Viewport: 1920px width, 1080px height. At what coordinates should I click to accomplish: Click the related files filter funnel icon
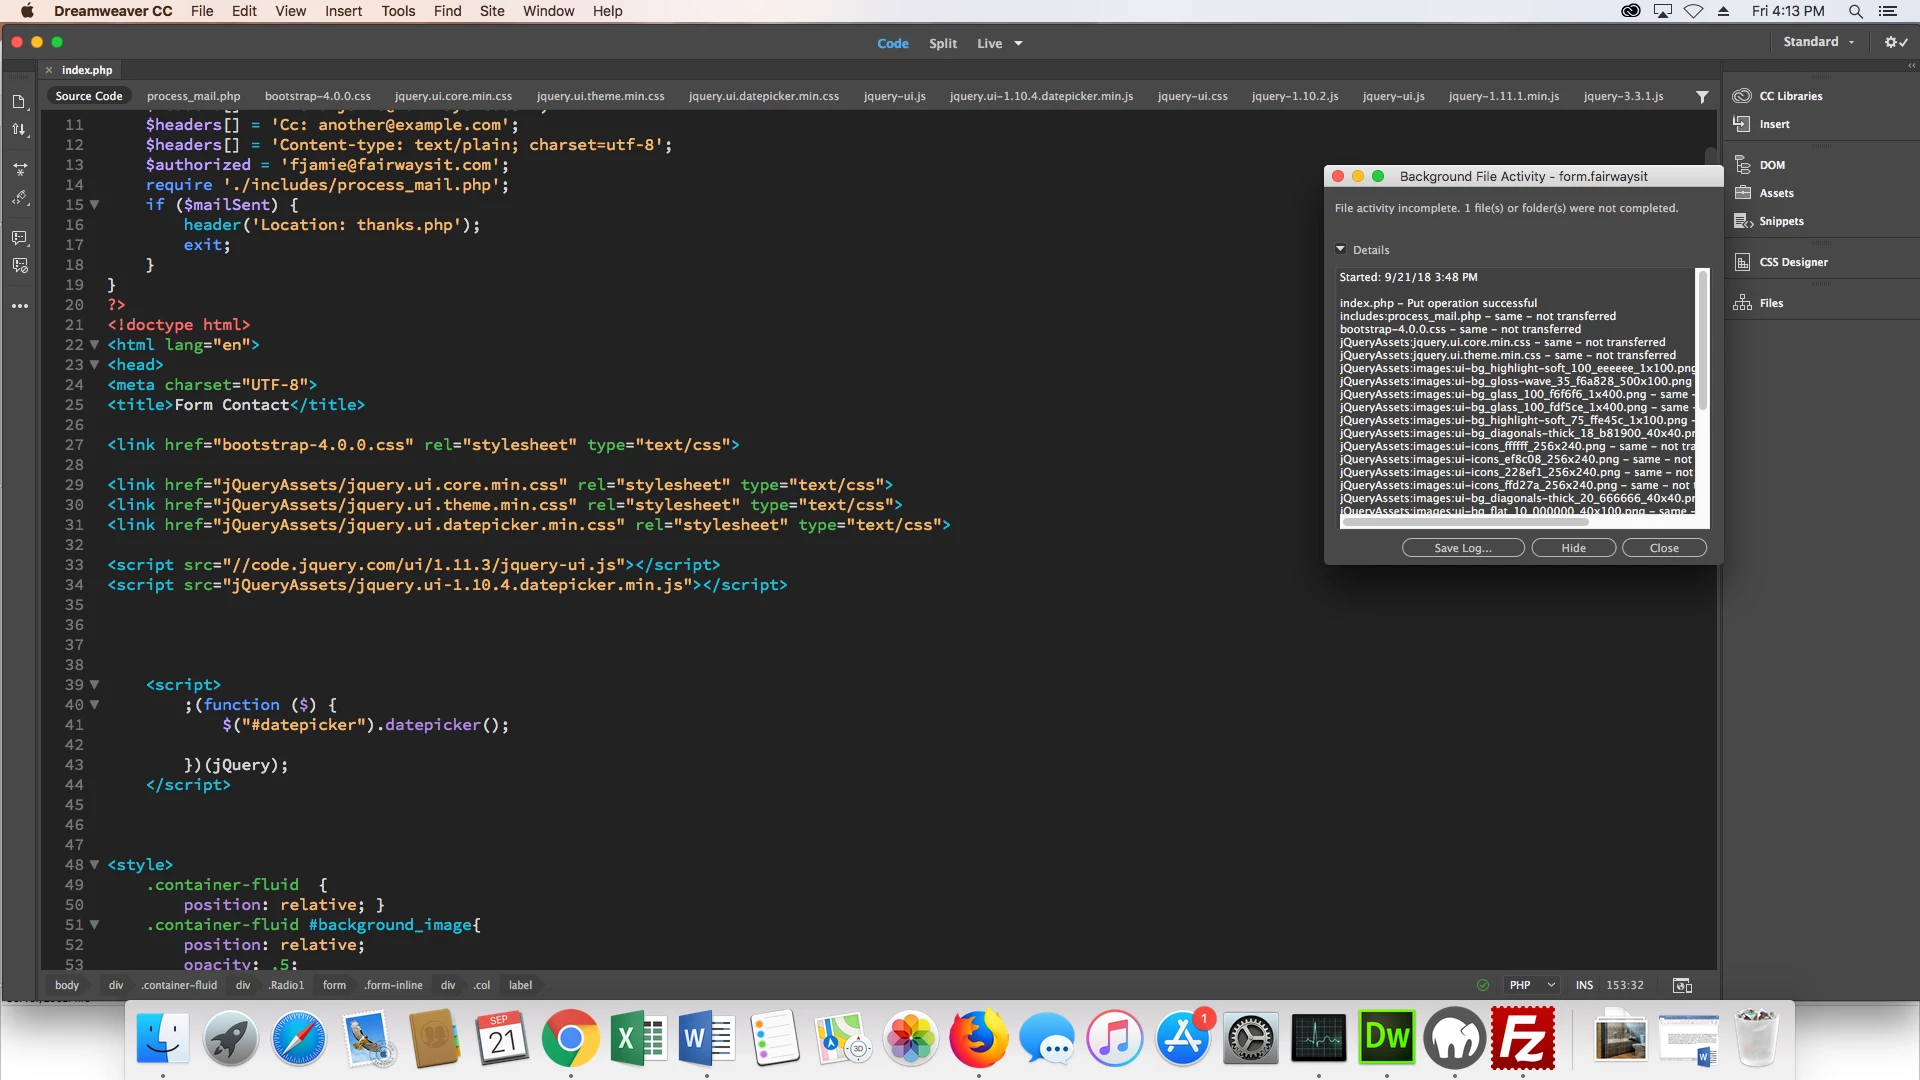coord(1702,97)
